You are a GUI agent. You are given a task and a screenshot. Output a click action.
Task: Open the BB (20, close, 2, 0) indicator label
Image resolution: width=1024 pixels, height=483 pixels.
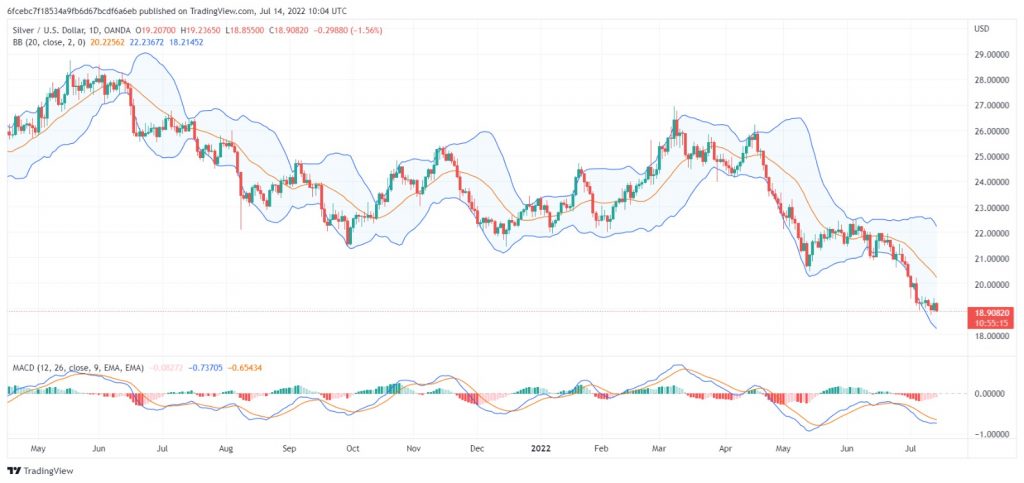pos(45,42)
